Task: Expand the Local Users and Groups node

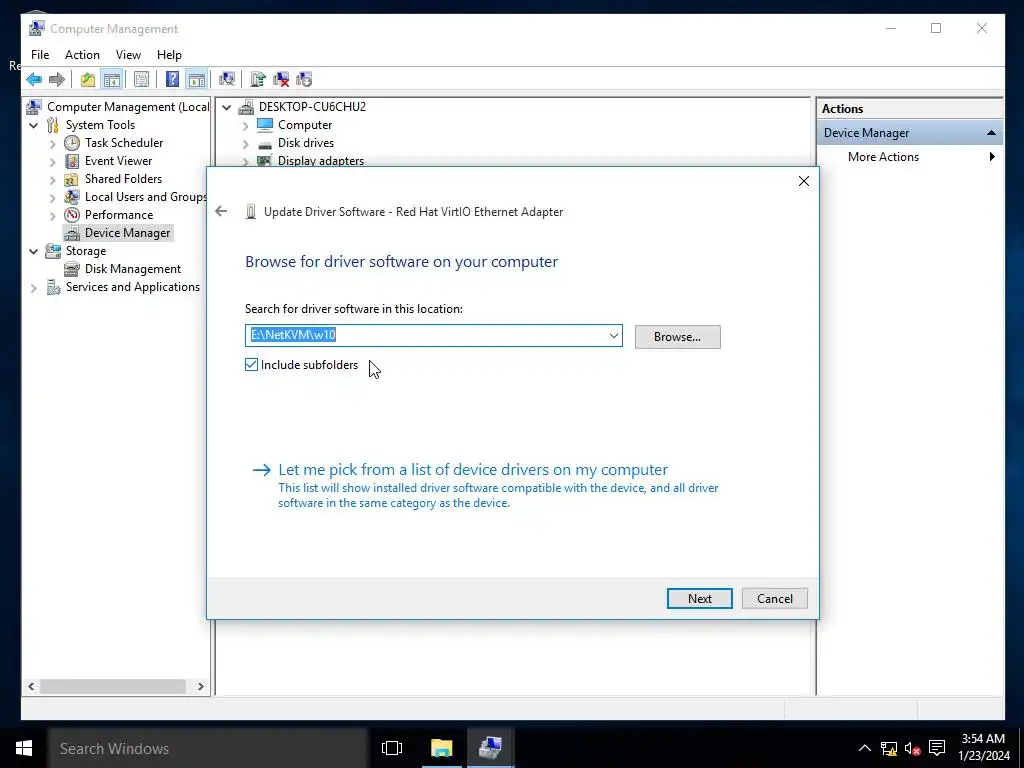Action: 53,197
